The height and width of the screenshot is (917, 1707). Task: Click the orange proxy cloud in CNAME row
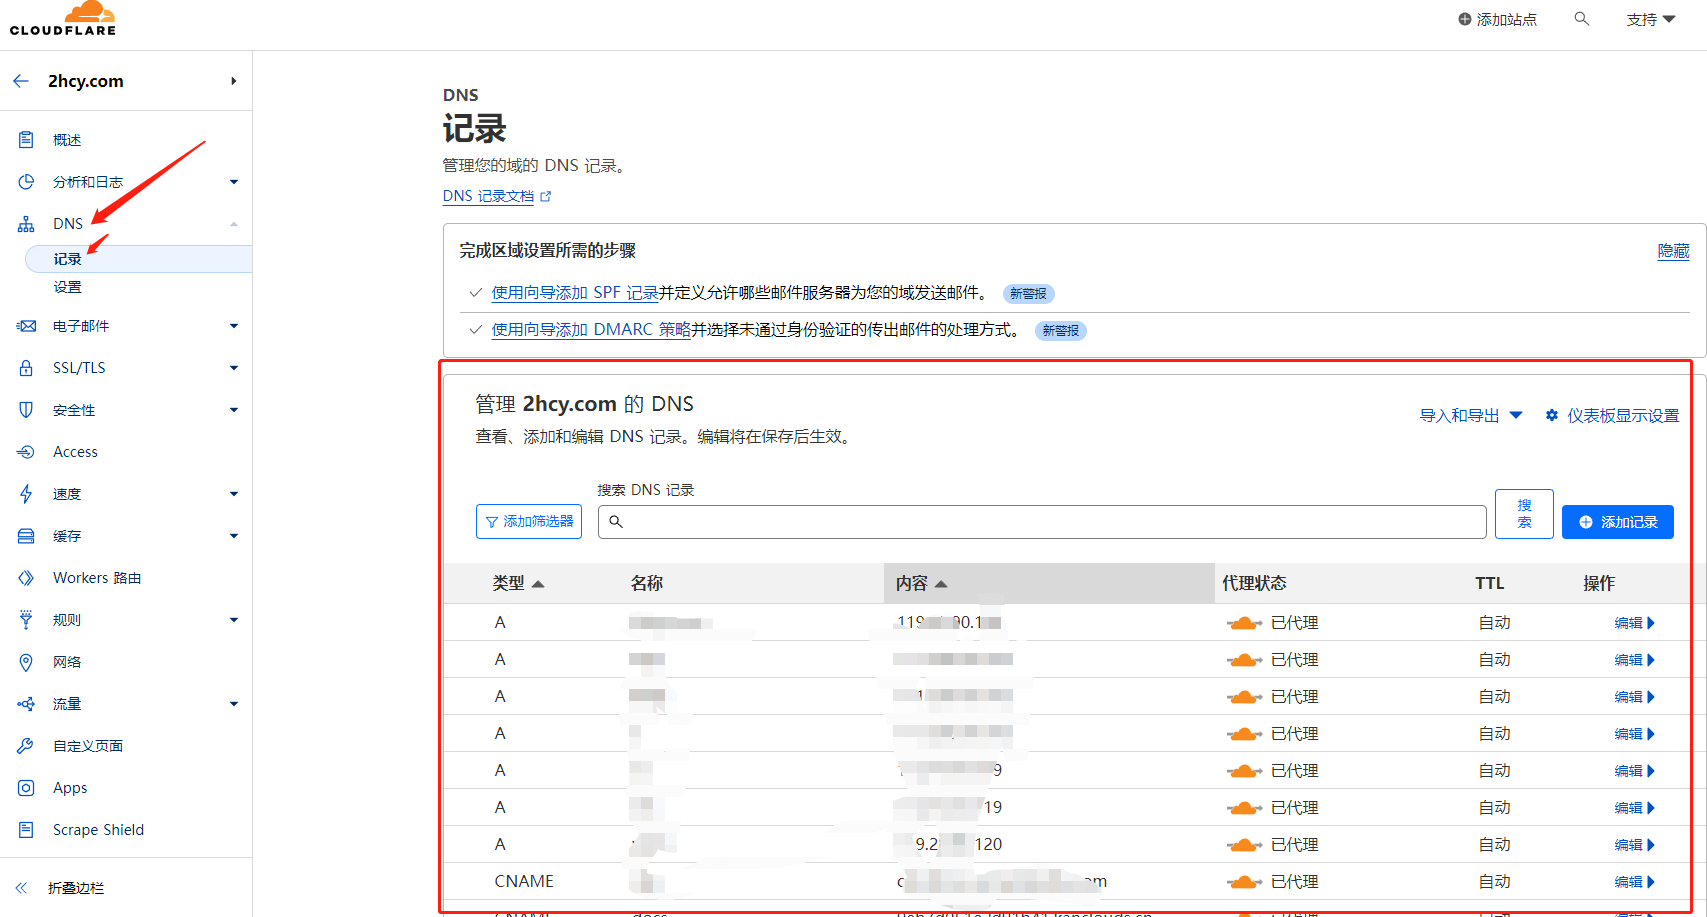pos(1243,882)
